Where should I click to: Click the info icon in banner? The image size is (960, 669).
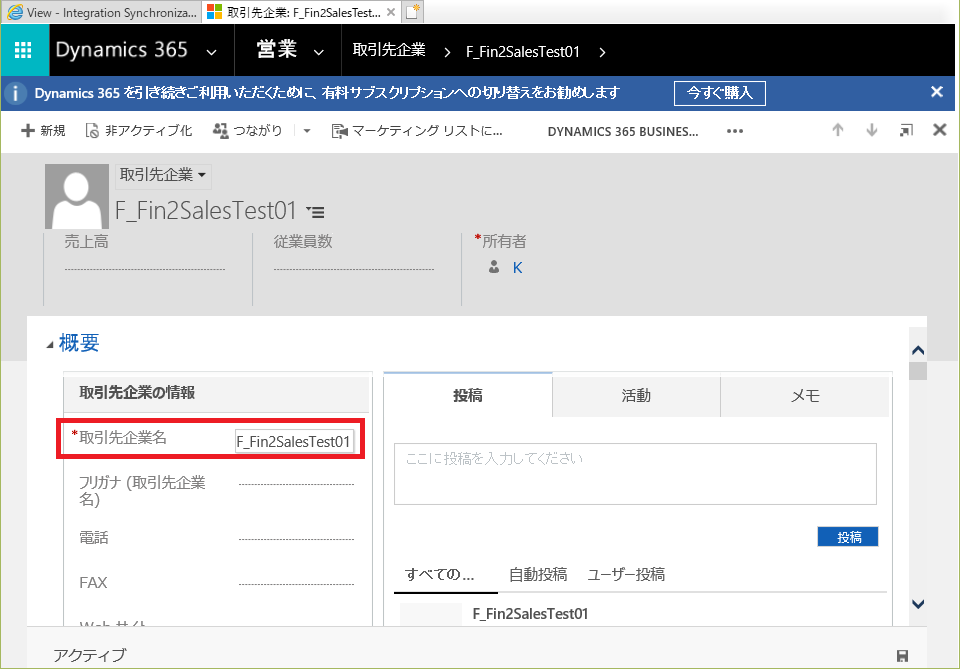click(15, 94)
